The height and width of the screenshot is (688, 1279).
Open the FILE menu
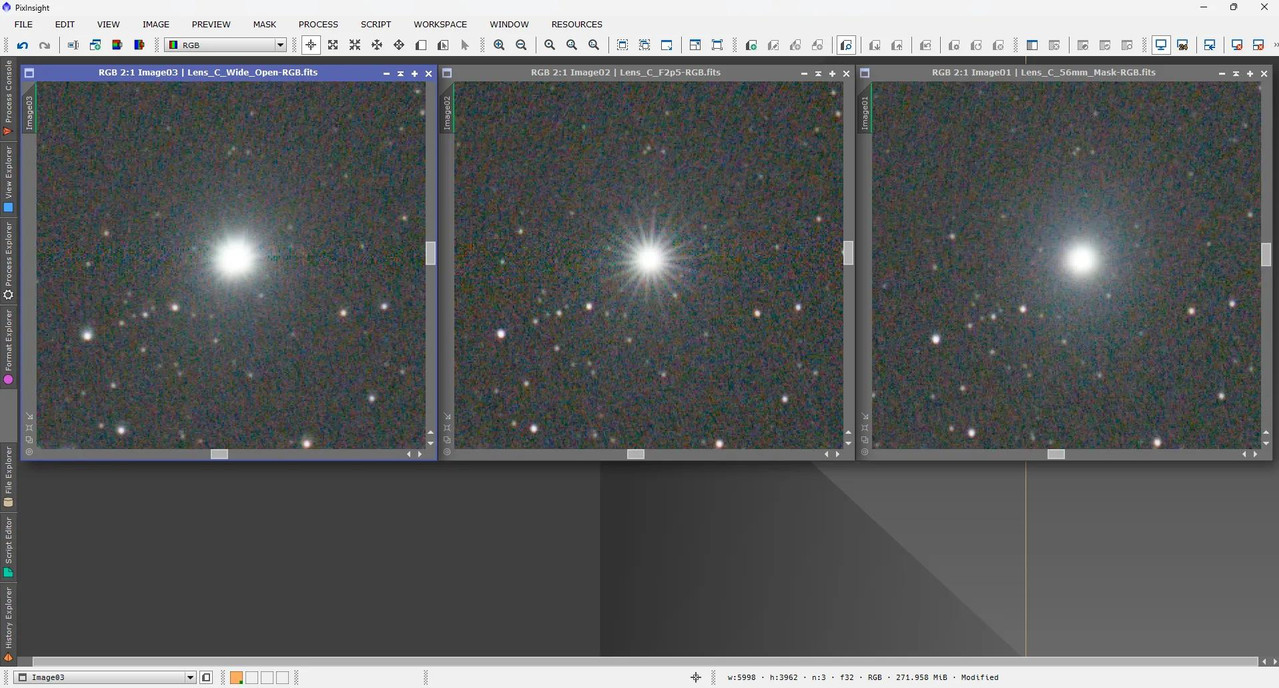coord(23,24)
